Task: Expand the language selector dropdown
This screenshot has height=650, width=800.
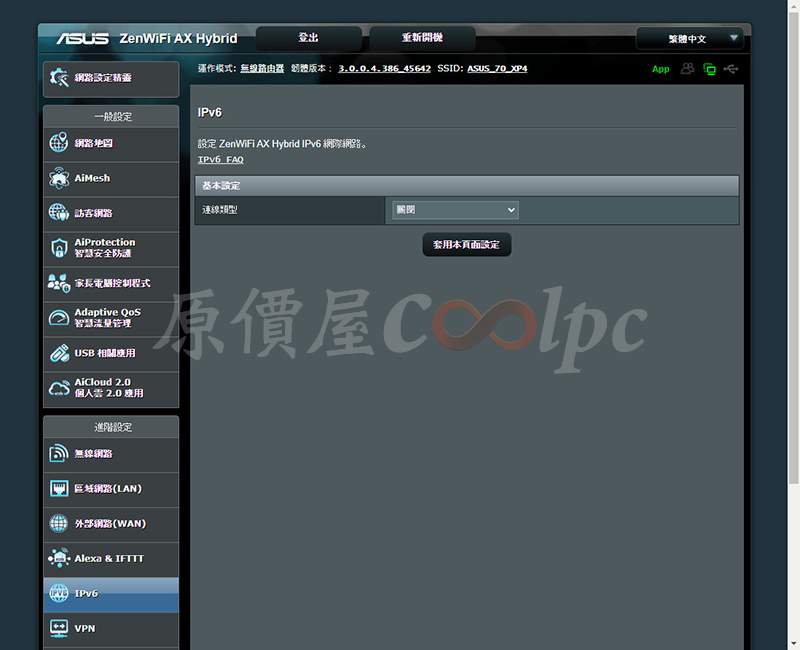Action: [x=690, y=38]
